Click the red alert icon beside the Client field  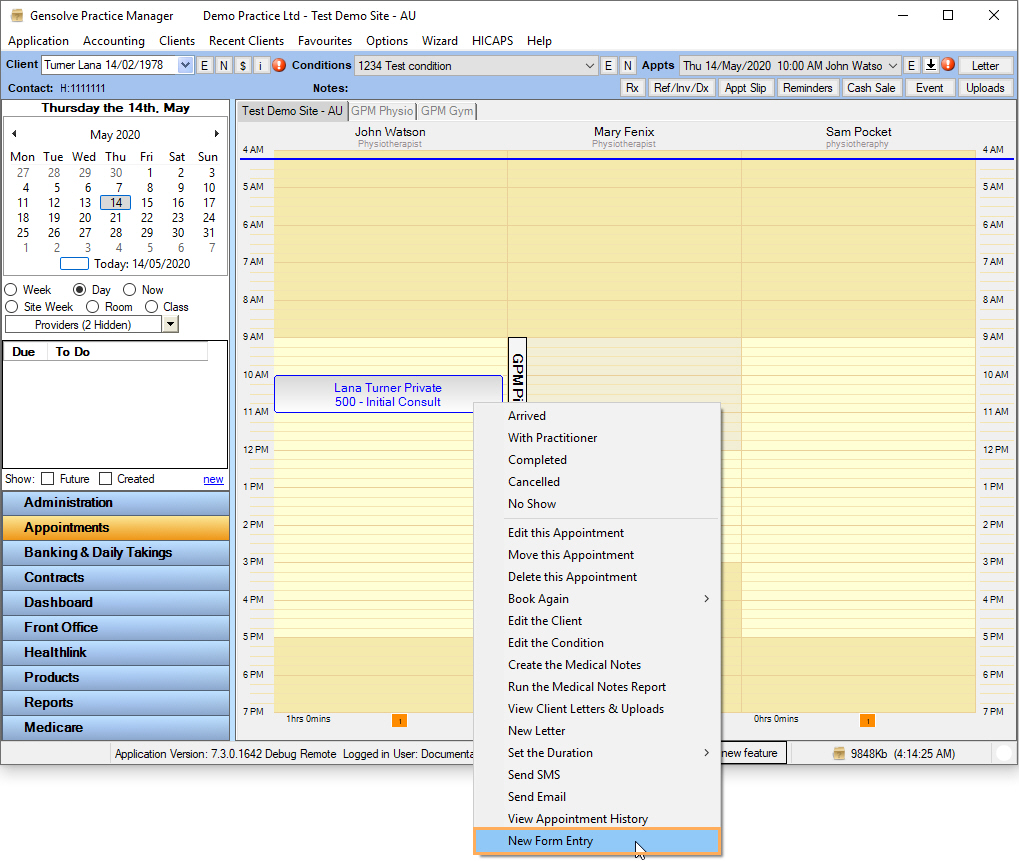(279, 66)
